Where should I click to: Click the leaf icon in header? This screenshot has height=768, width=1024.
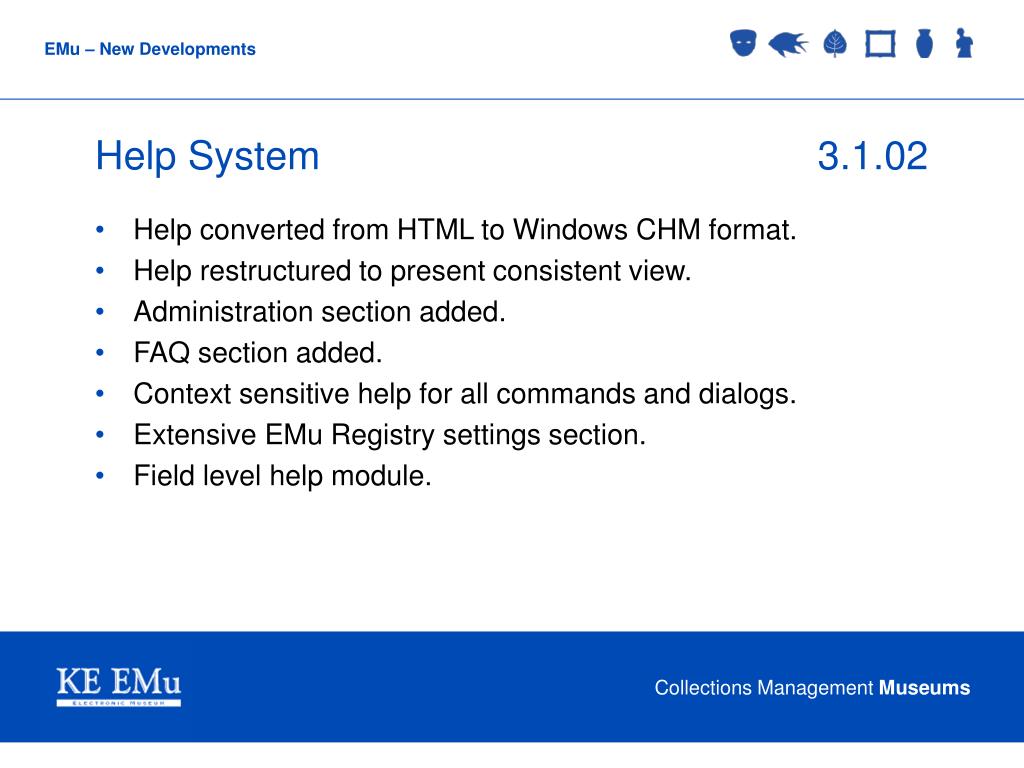[x=835, y=44]
